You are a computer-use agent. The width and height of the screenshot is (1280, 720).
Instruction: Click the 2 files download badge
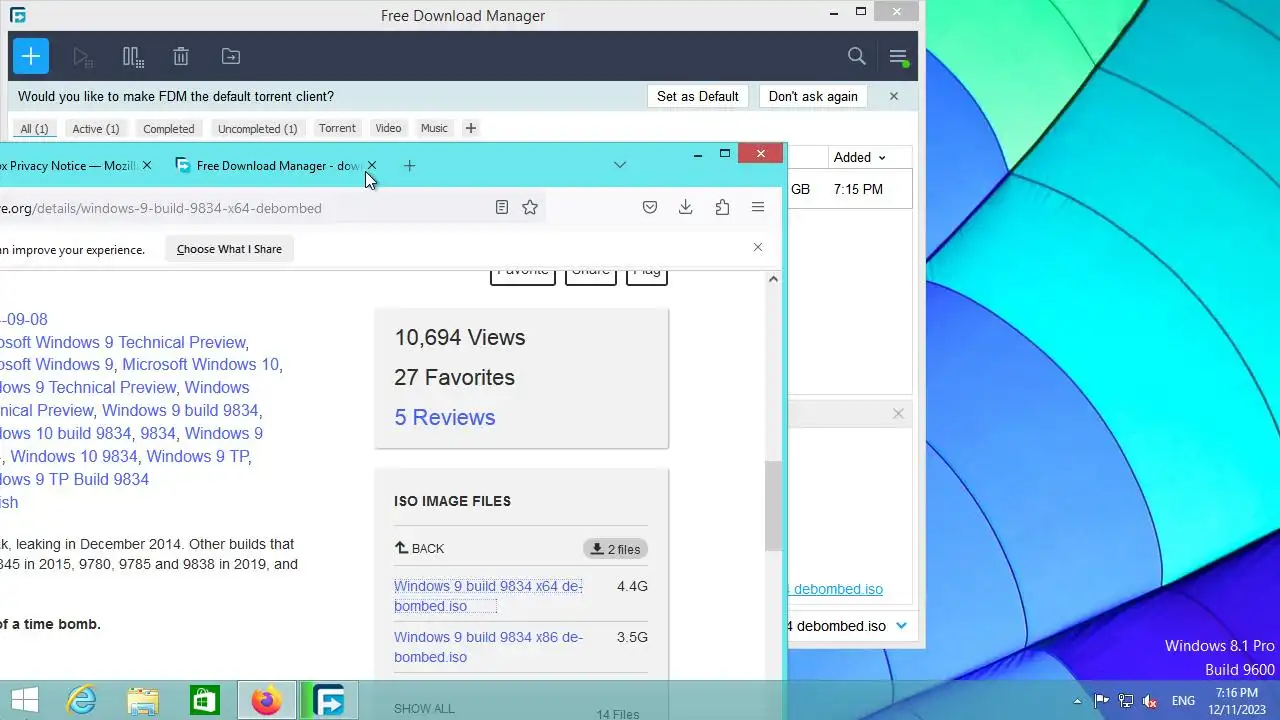point(615,549)
